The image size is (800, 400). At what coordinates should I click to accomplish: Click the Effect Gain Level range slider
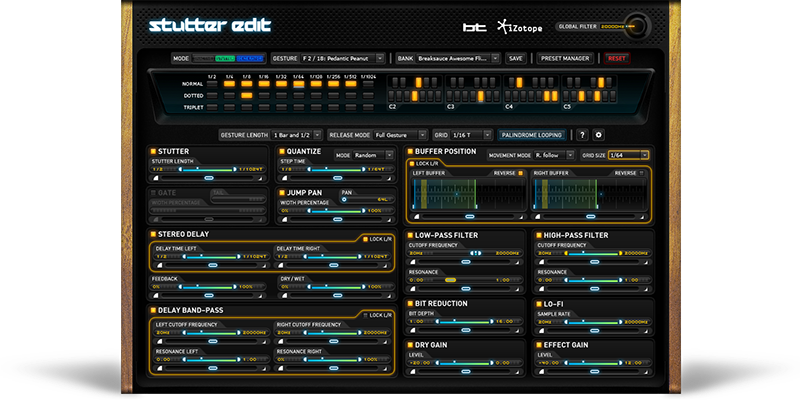tap(594, 363)
